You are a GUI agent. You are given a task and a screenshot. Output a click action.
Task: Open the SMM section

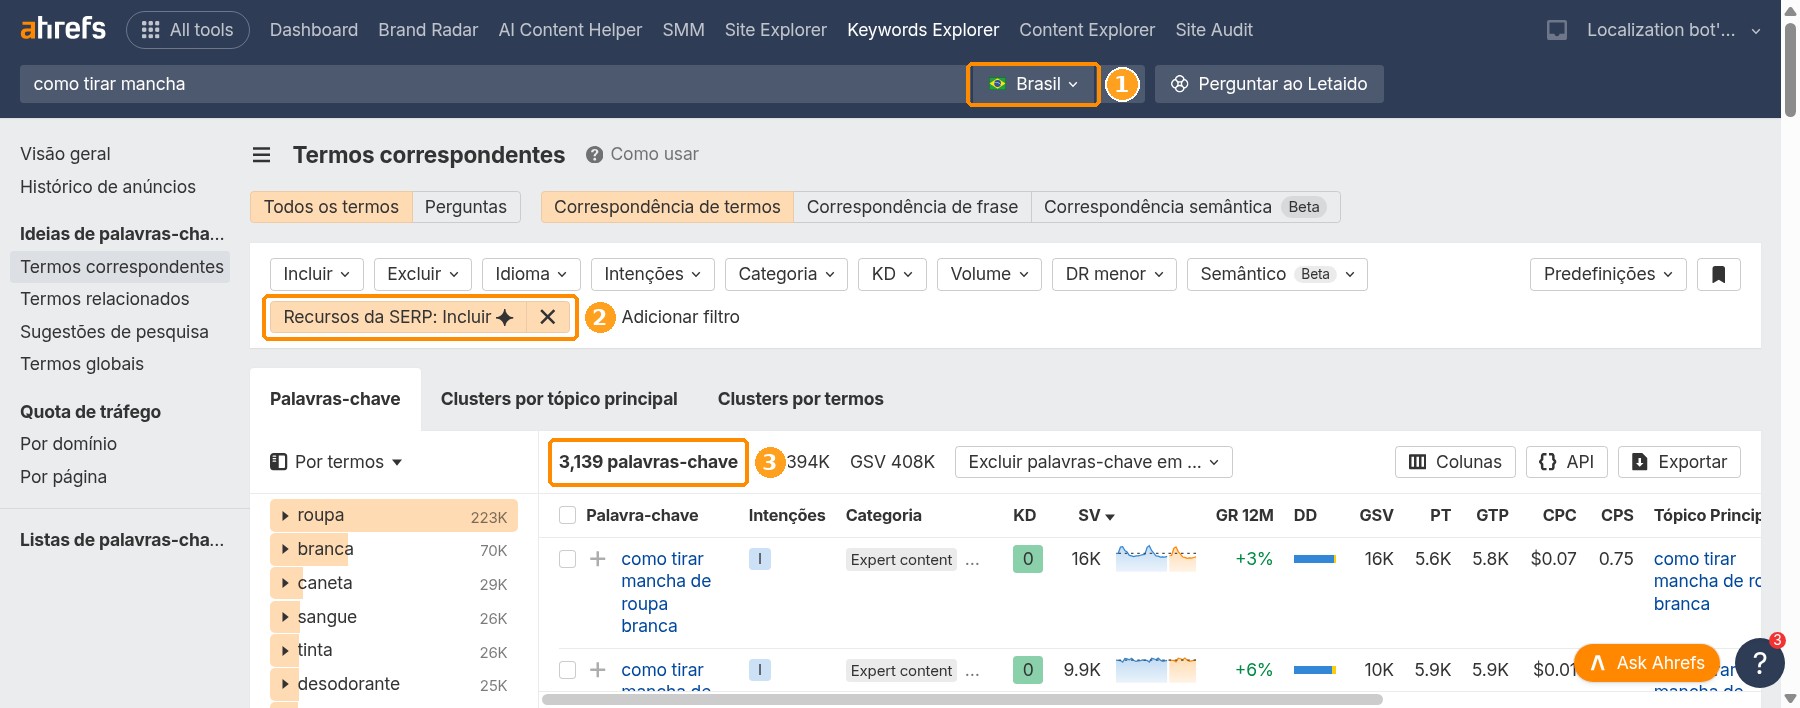(x=683, y=30)
